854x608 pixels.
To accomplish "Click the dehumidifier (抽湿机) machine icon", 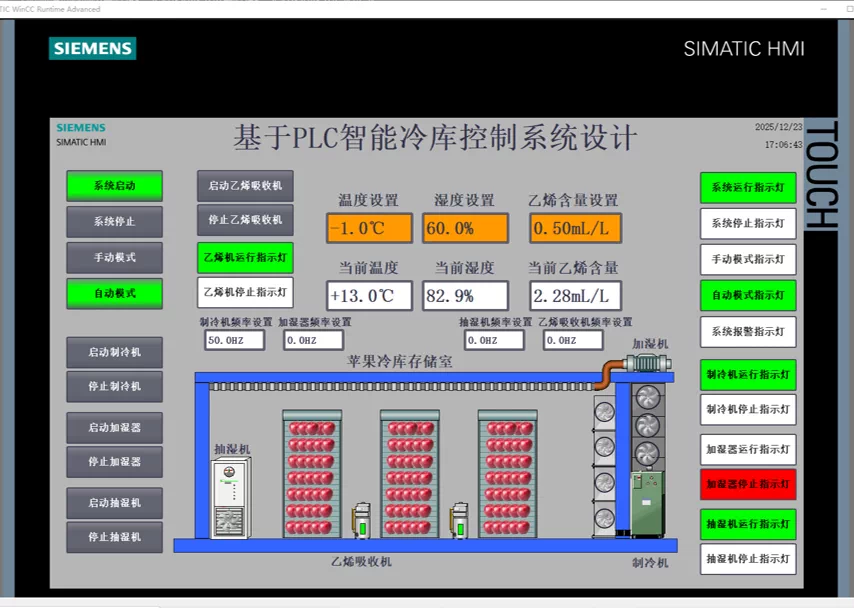I will (231, 498).
